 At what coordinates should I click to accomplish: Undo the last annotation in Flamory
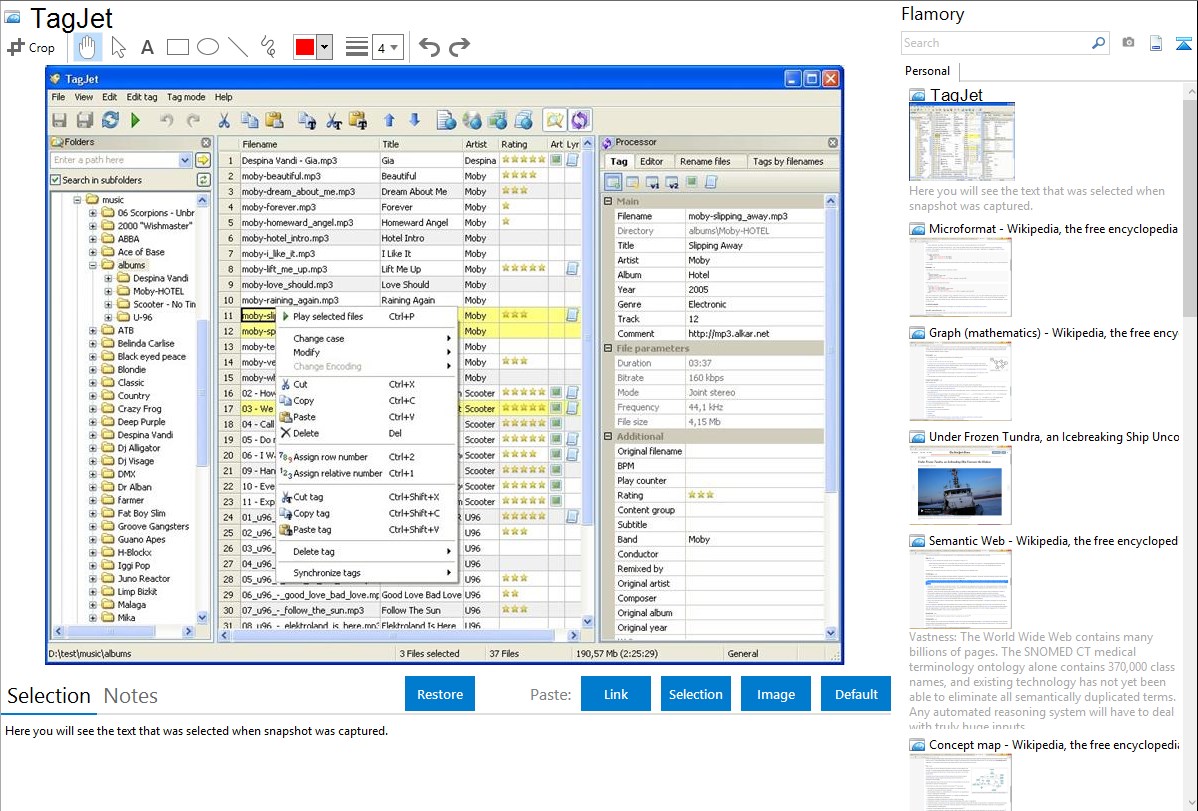tap(429, 47)
